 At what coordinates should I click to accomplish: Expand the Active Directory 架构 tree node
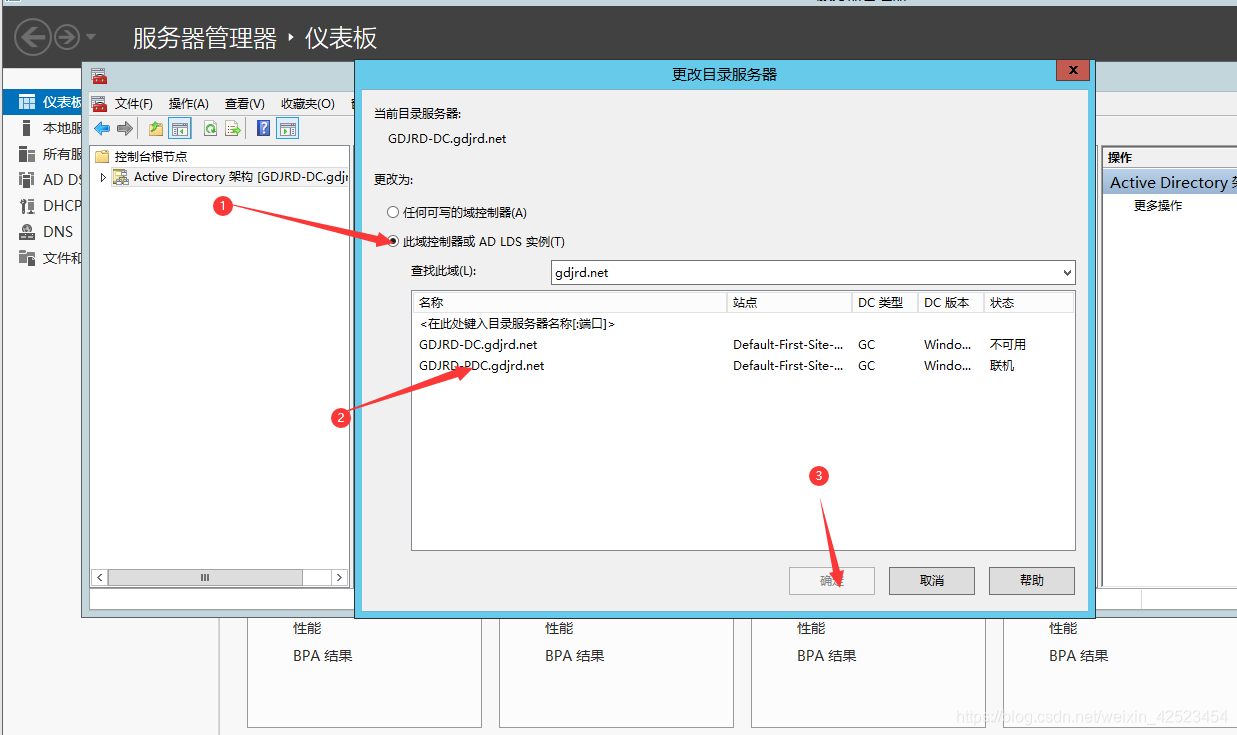click(x=102, y=177)
